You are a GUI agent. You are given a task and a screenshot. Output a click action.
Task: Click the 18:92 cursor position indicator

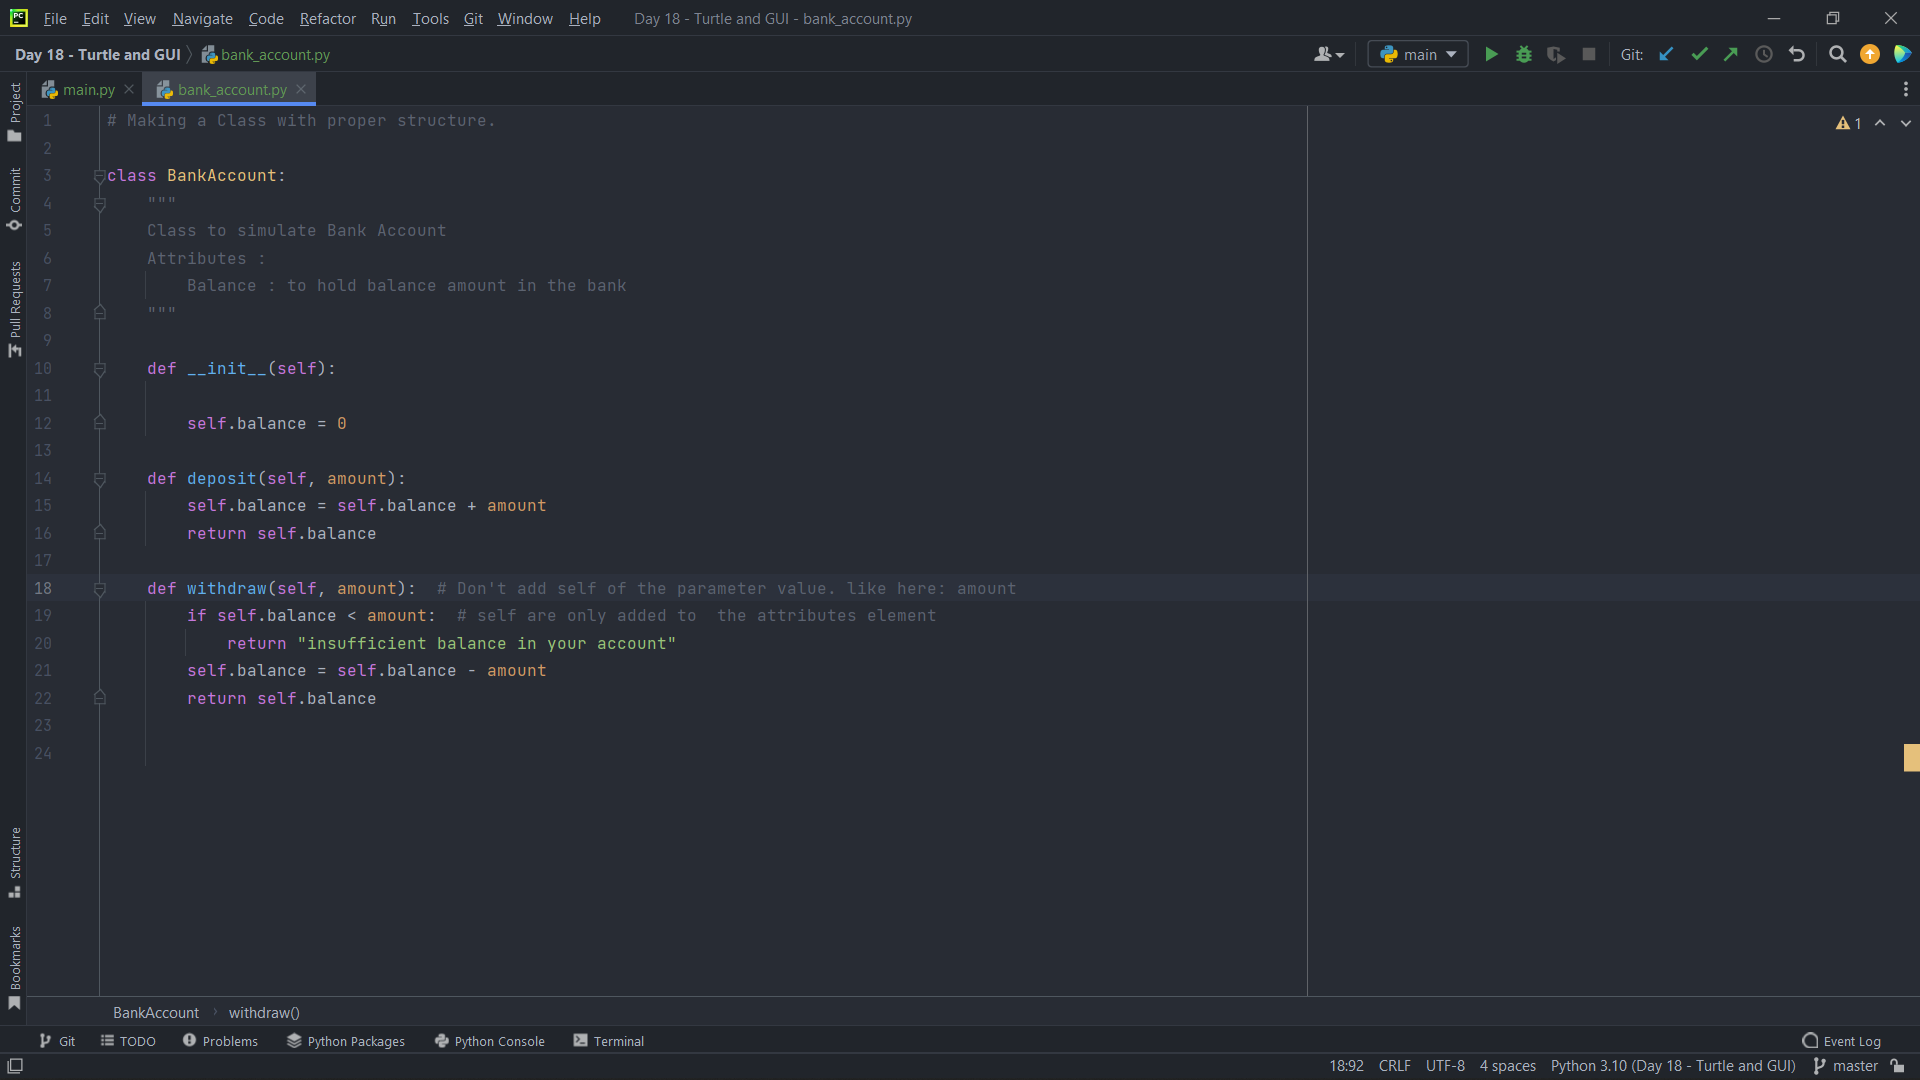click(x=1346, y=1066)
